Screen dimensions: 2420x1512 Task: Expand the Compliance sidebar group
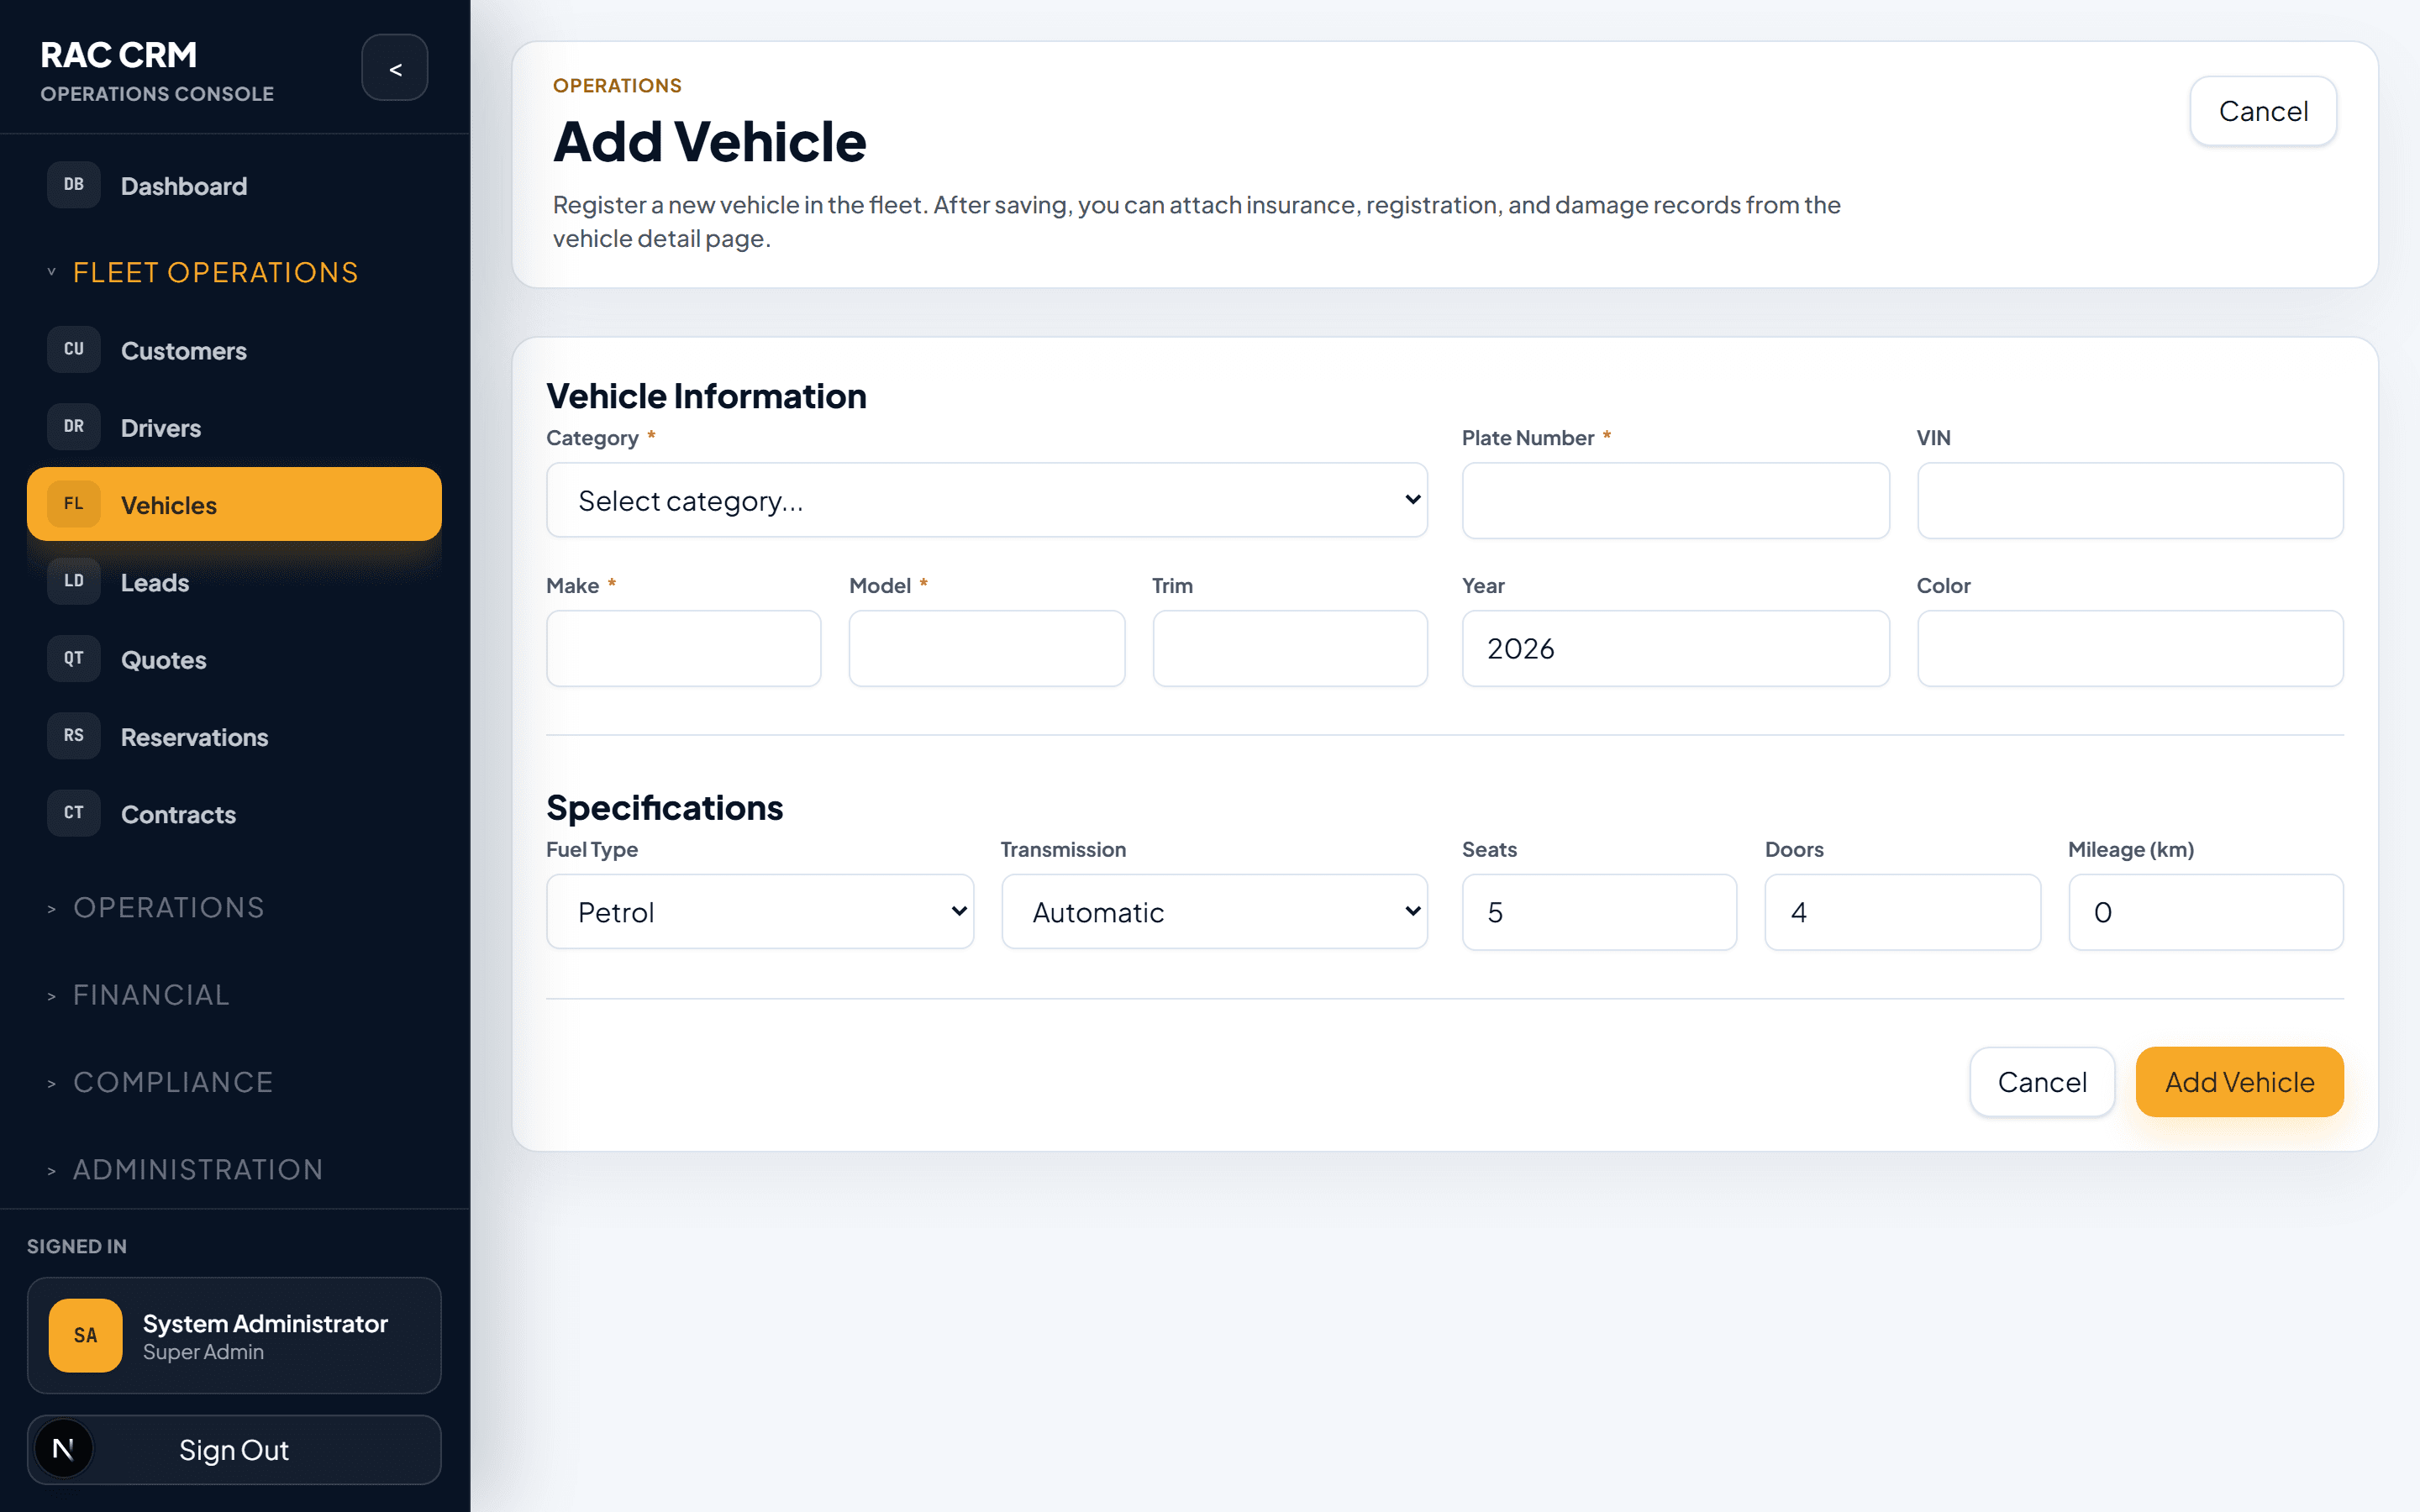click(160, 1082)
